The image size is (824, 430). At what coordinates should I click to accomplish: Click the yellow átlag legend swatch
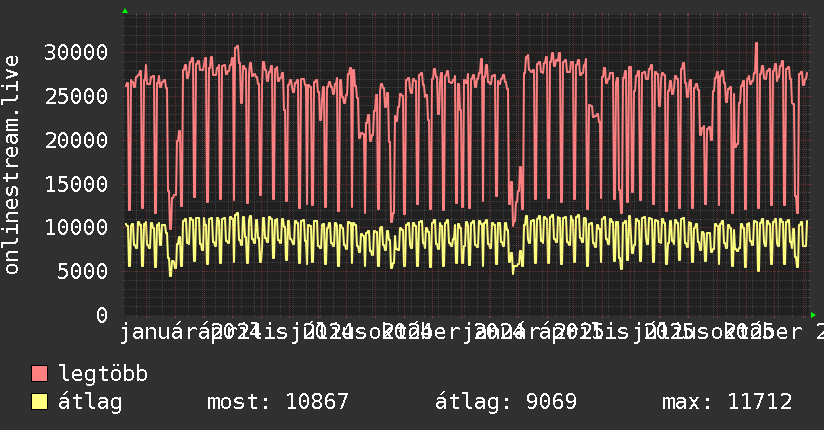coord(40,402)
